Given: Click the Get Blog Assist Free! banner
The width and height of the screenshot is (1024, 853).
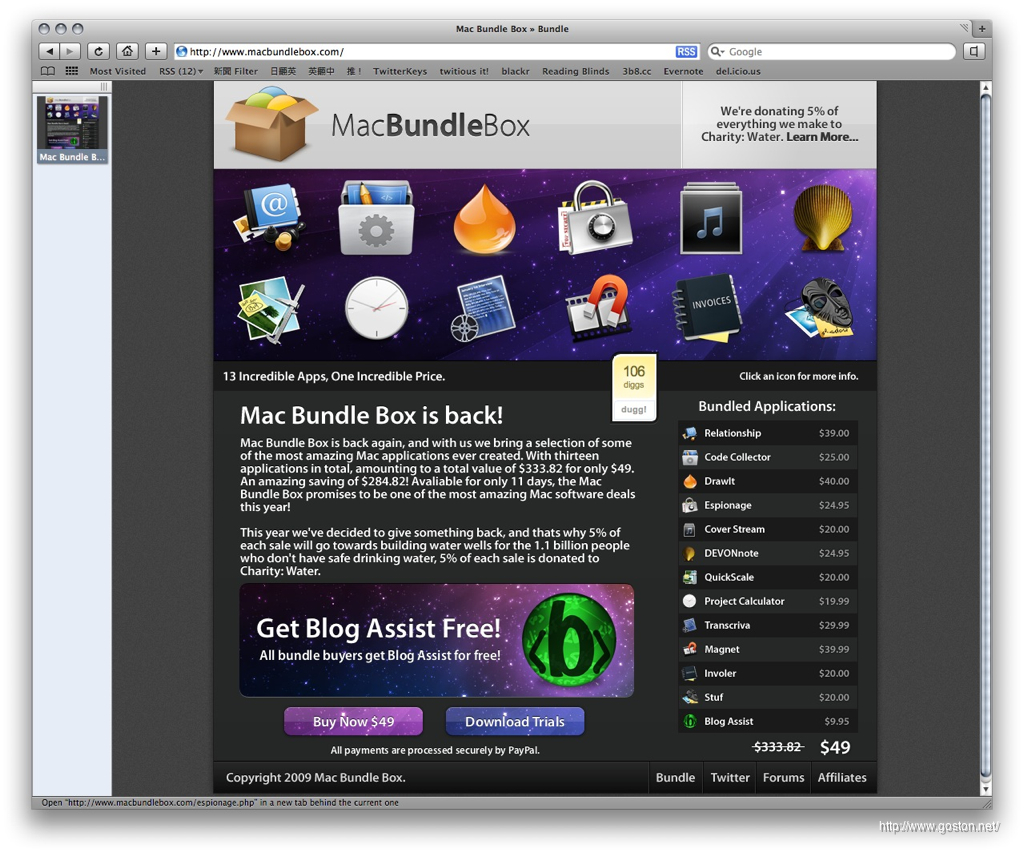Looking at the screenshot, I should tap(436, 640).
